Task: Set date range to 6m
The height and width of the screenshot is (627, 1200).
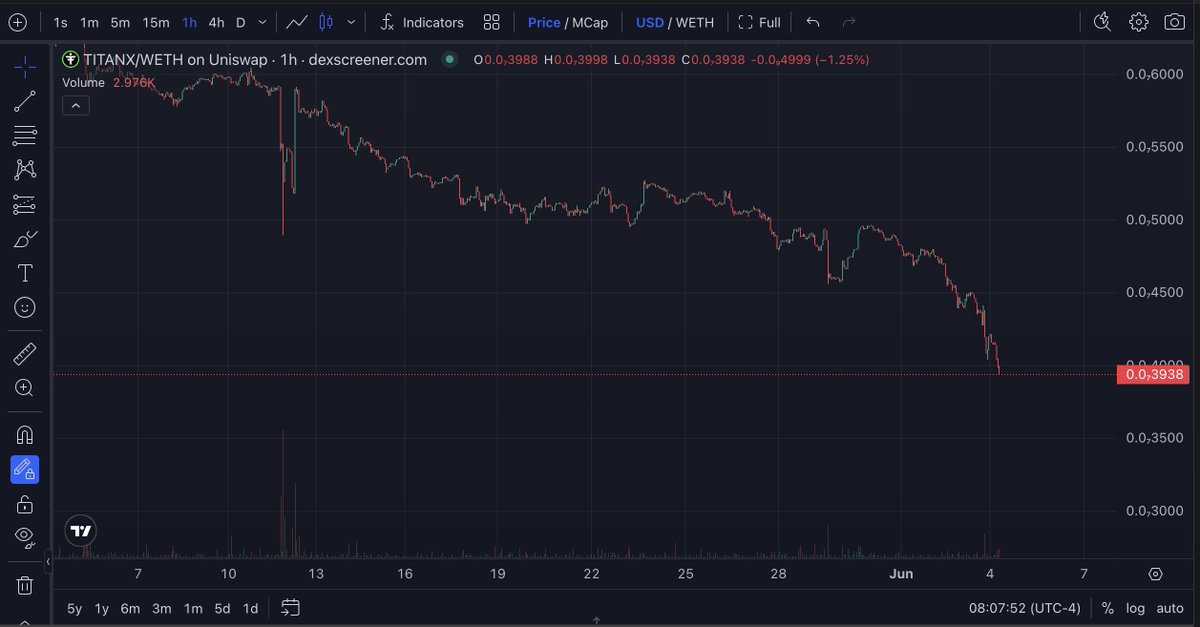Action: 130,608
